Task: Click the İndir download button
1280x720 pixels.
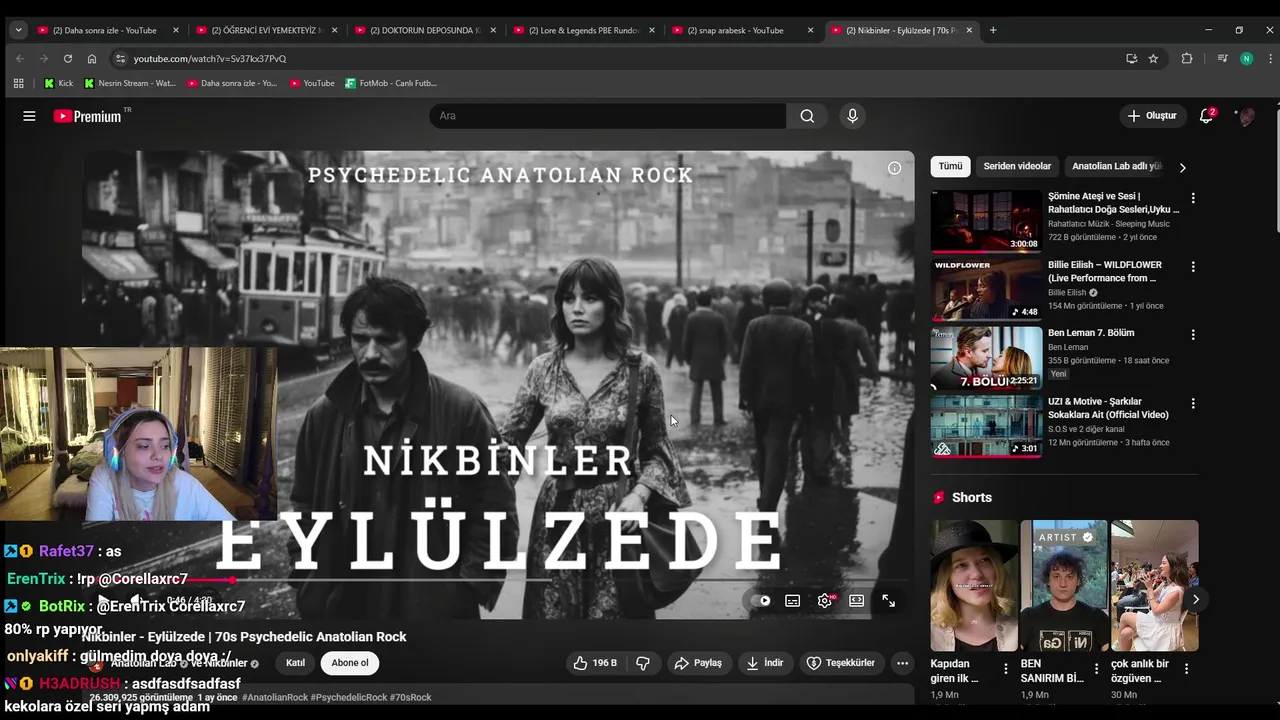Action: 765,663
